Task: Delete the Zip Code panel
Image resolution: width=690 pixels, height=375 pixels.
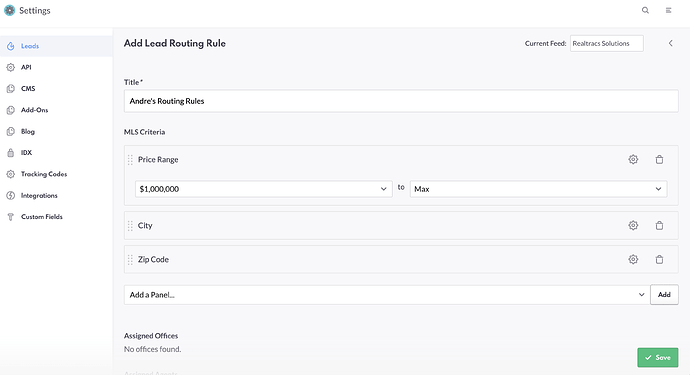Action: pos(659,259)
